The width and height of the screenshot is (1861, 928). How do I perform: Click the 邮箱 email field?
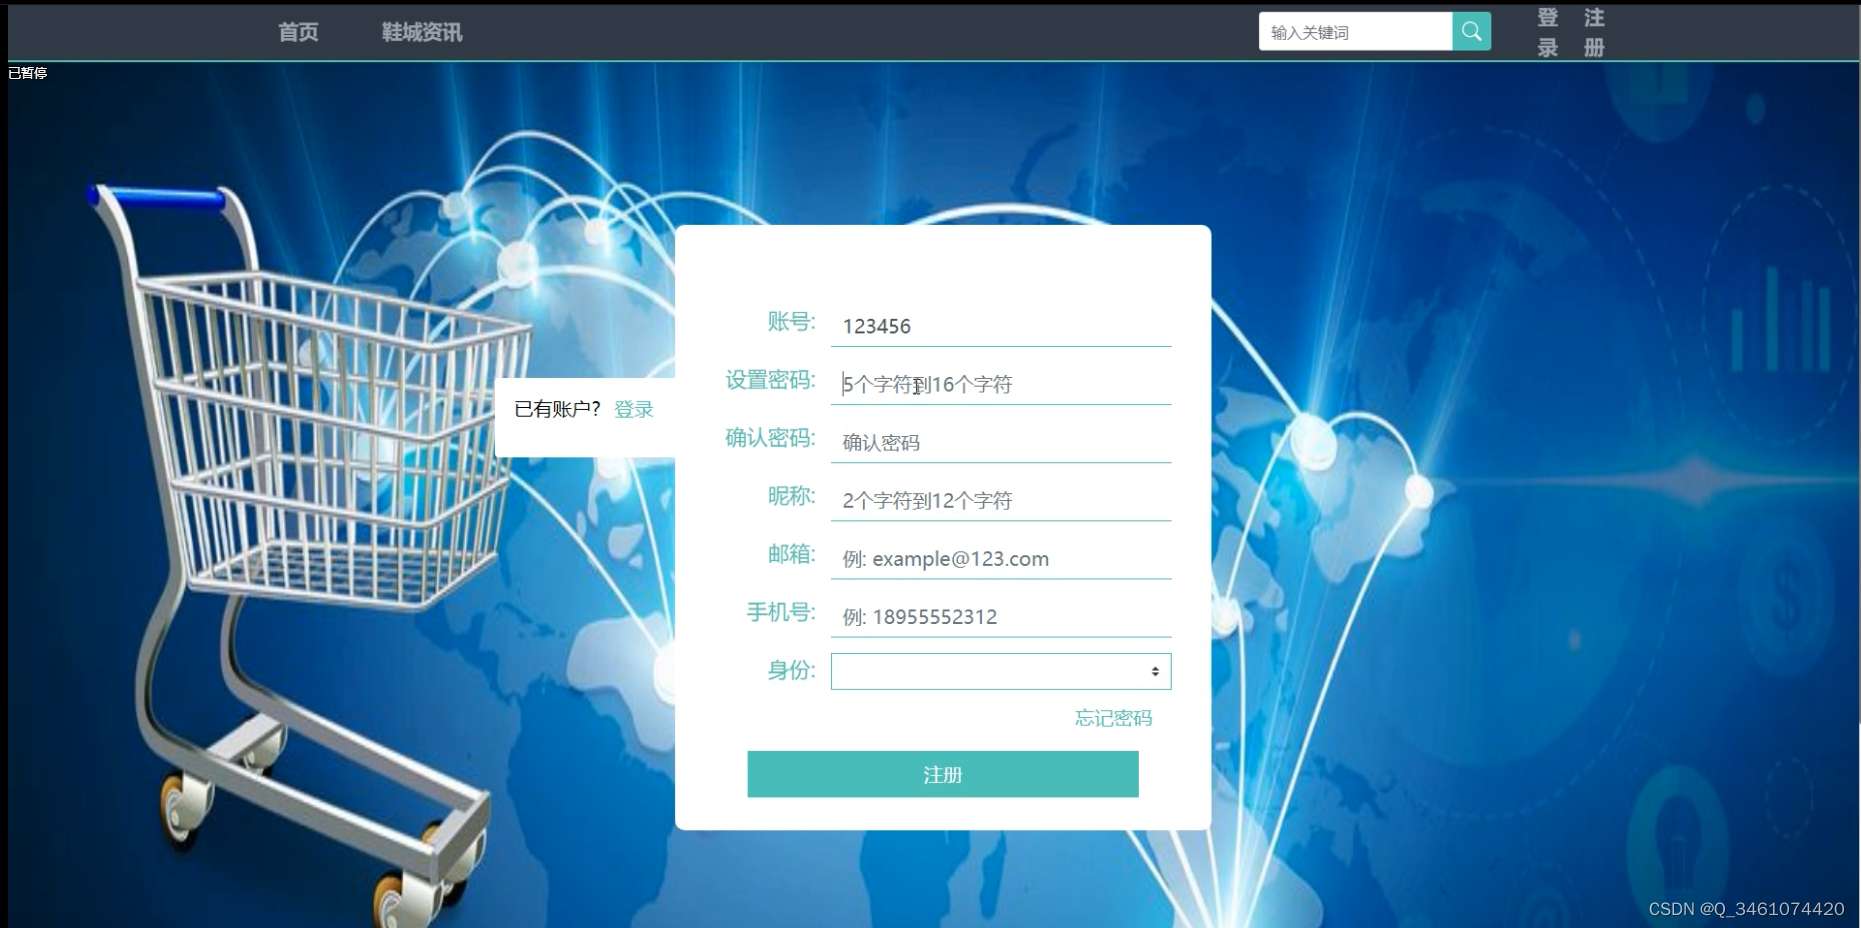1000,558
